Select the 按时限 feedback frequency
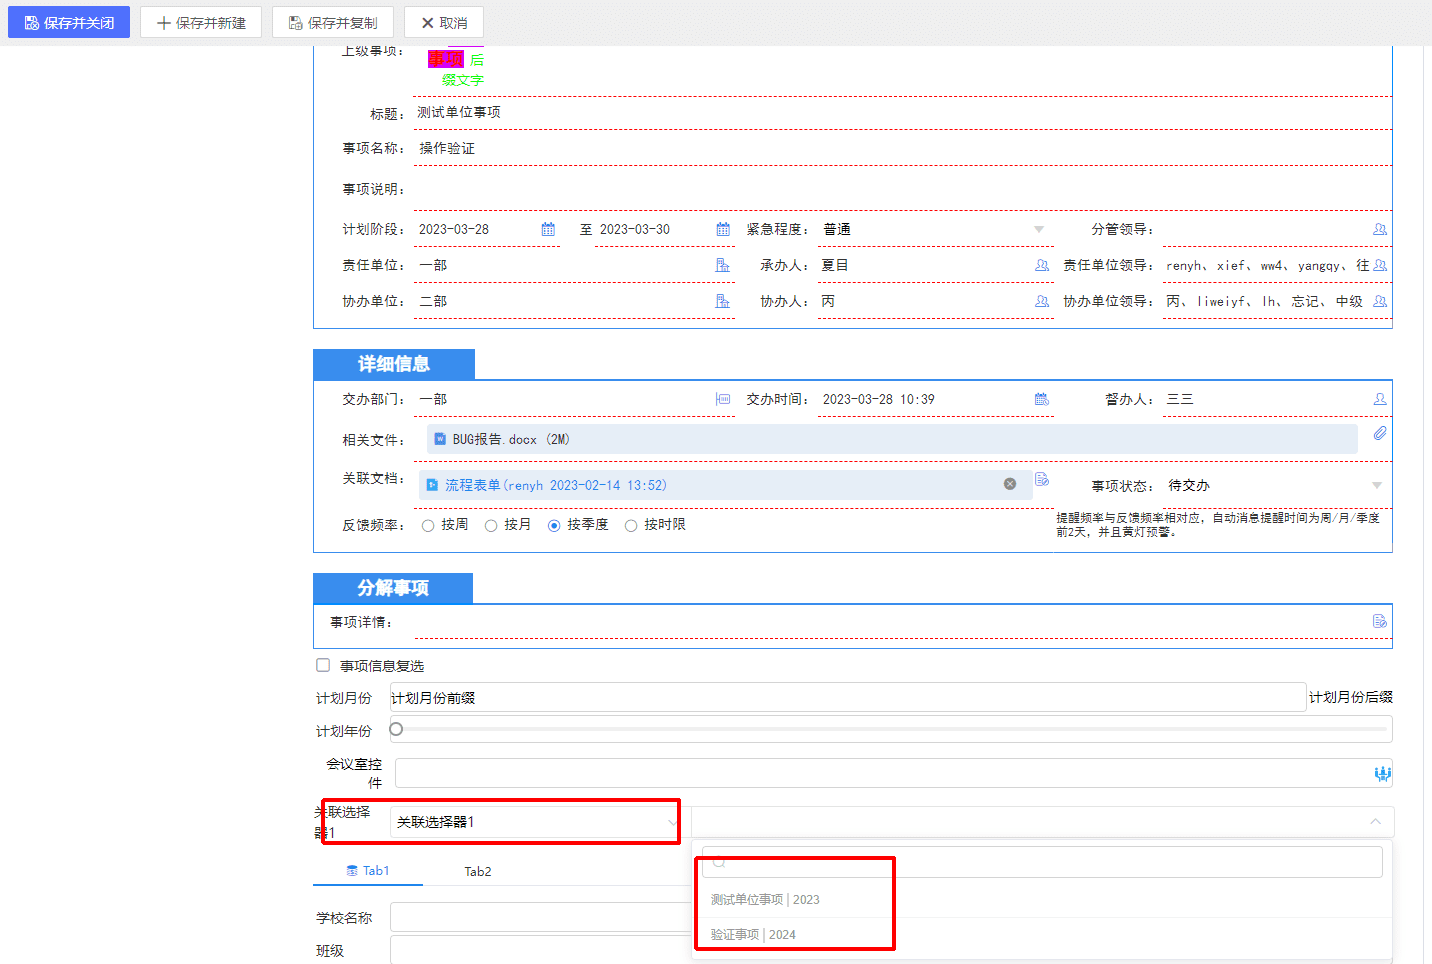Screen dimensions: 1432x964 [x=631, y=525]
